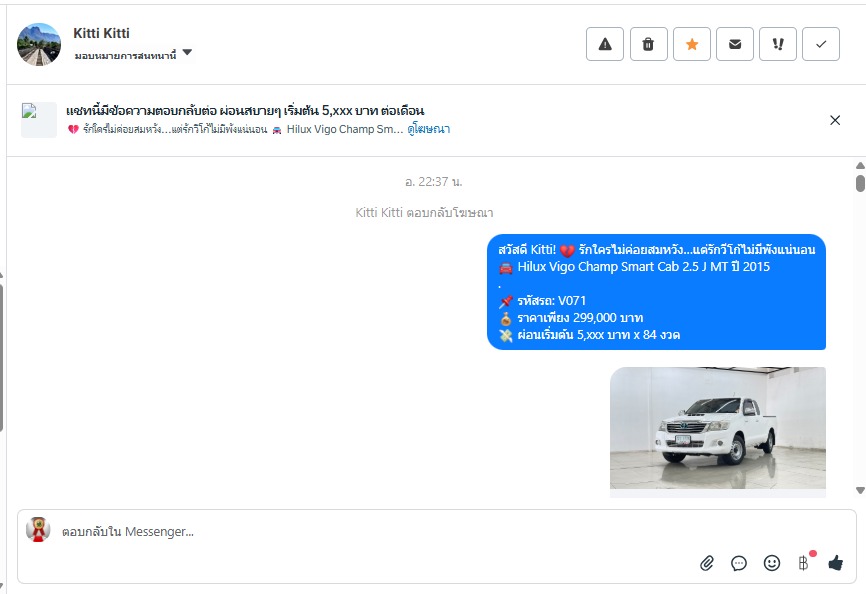Click the Kitti Kitti contact name
The image size is (866, 594).
click(101, 33)
